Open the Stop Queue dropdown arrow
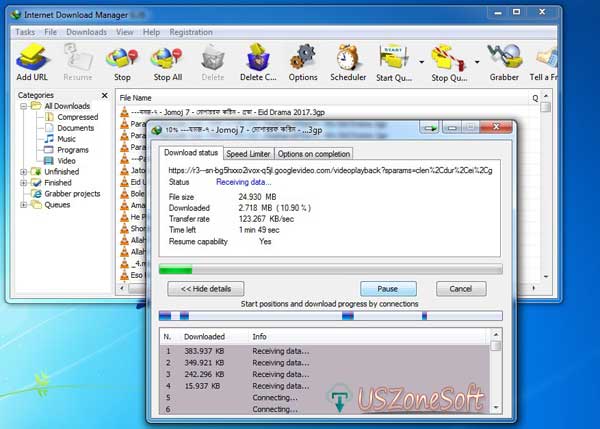The height and width of the screenshot is (429, 600). 477,62
